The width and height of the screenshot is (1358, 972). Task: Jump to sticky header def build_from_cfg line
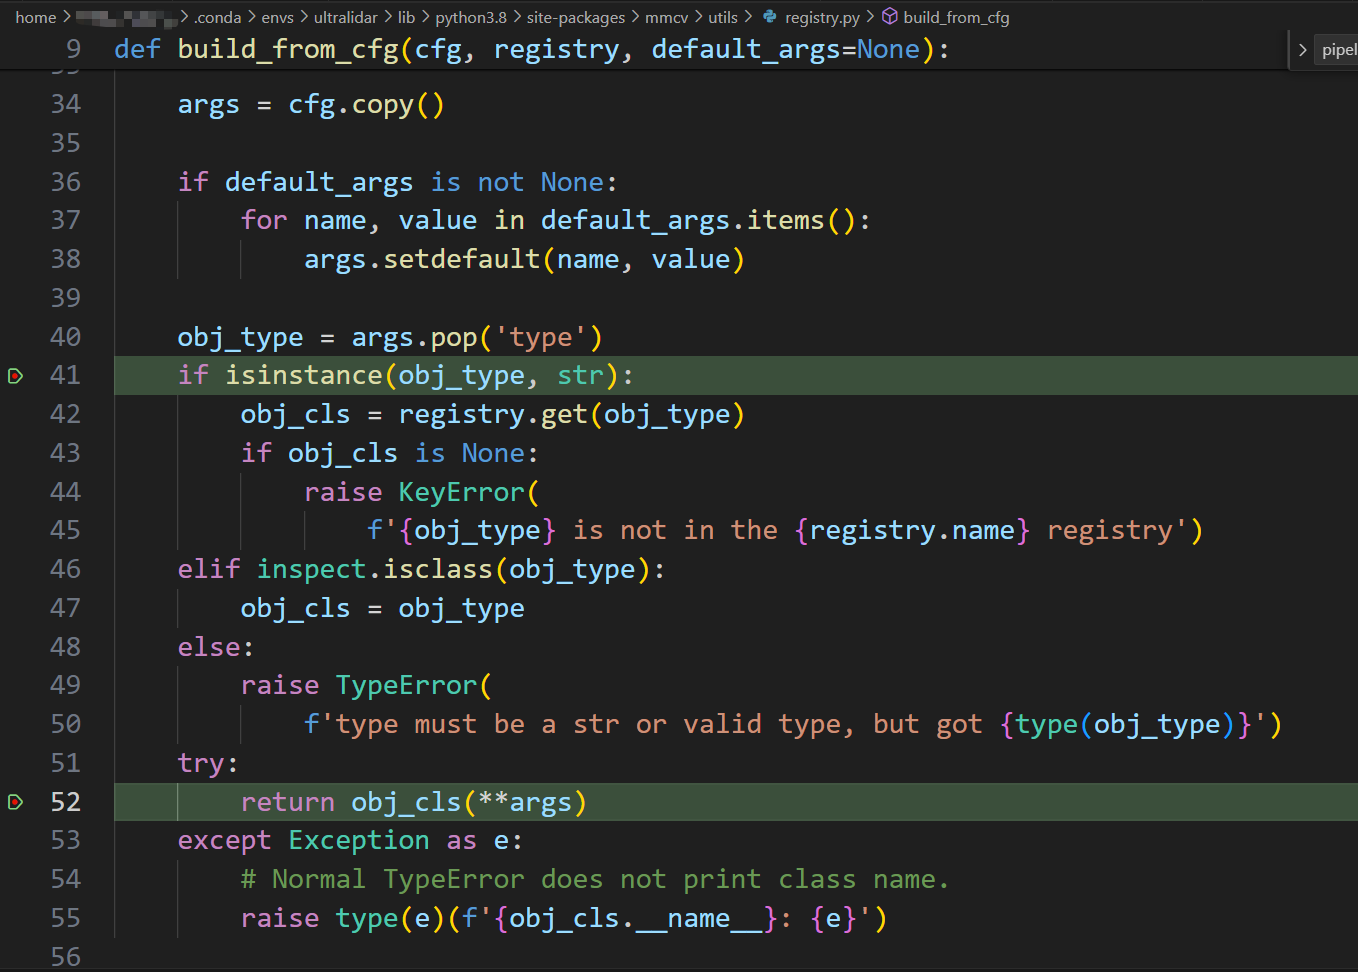coord(530,49)
